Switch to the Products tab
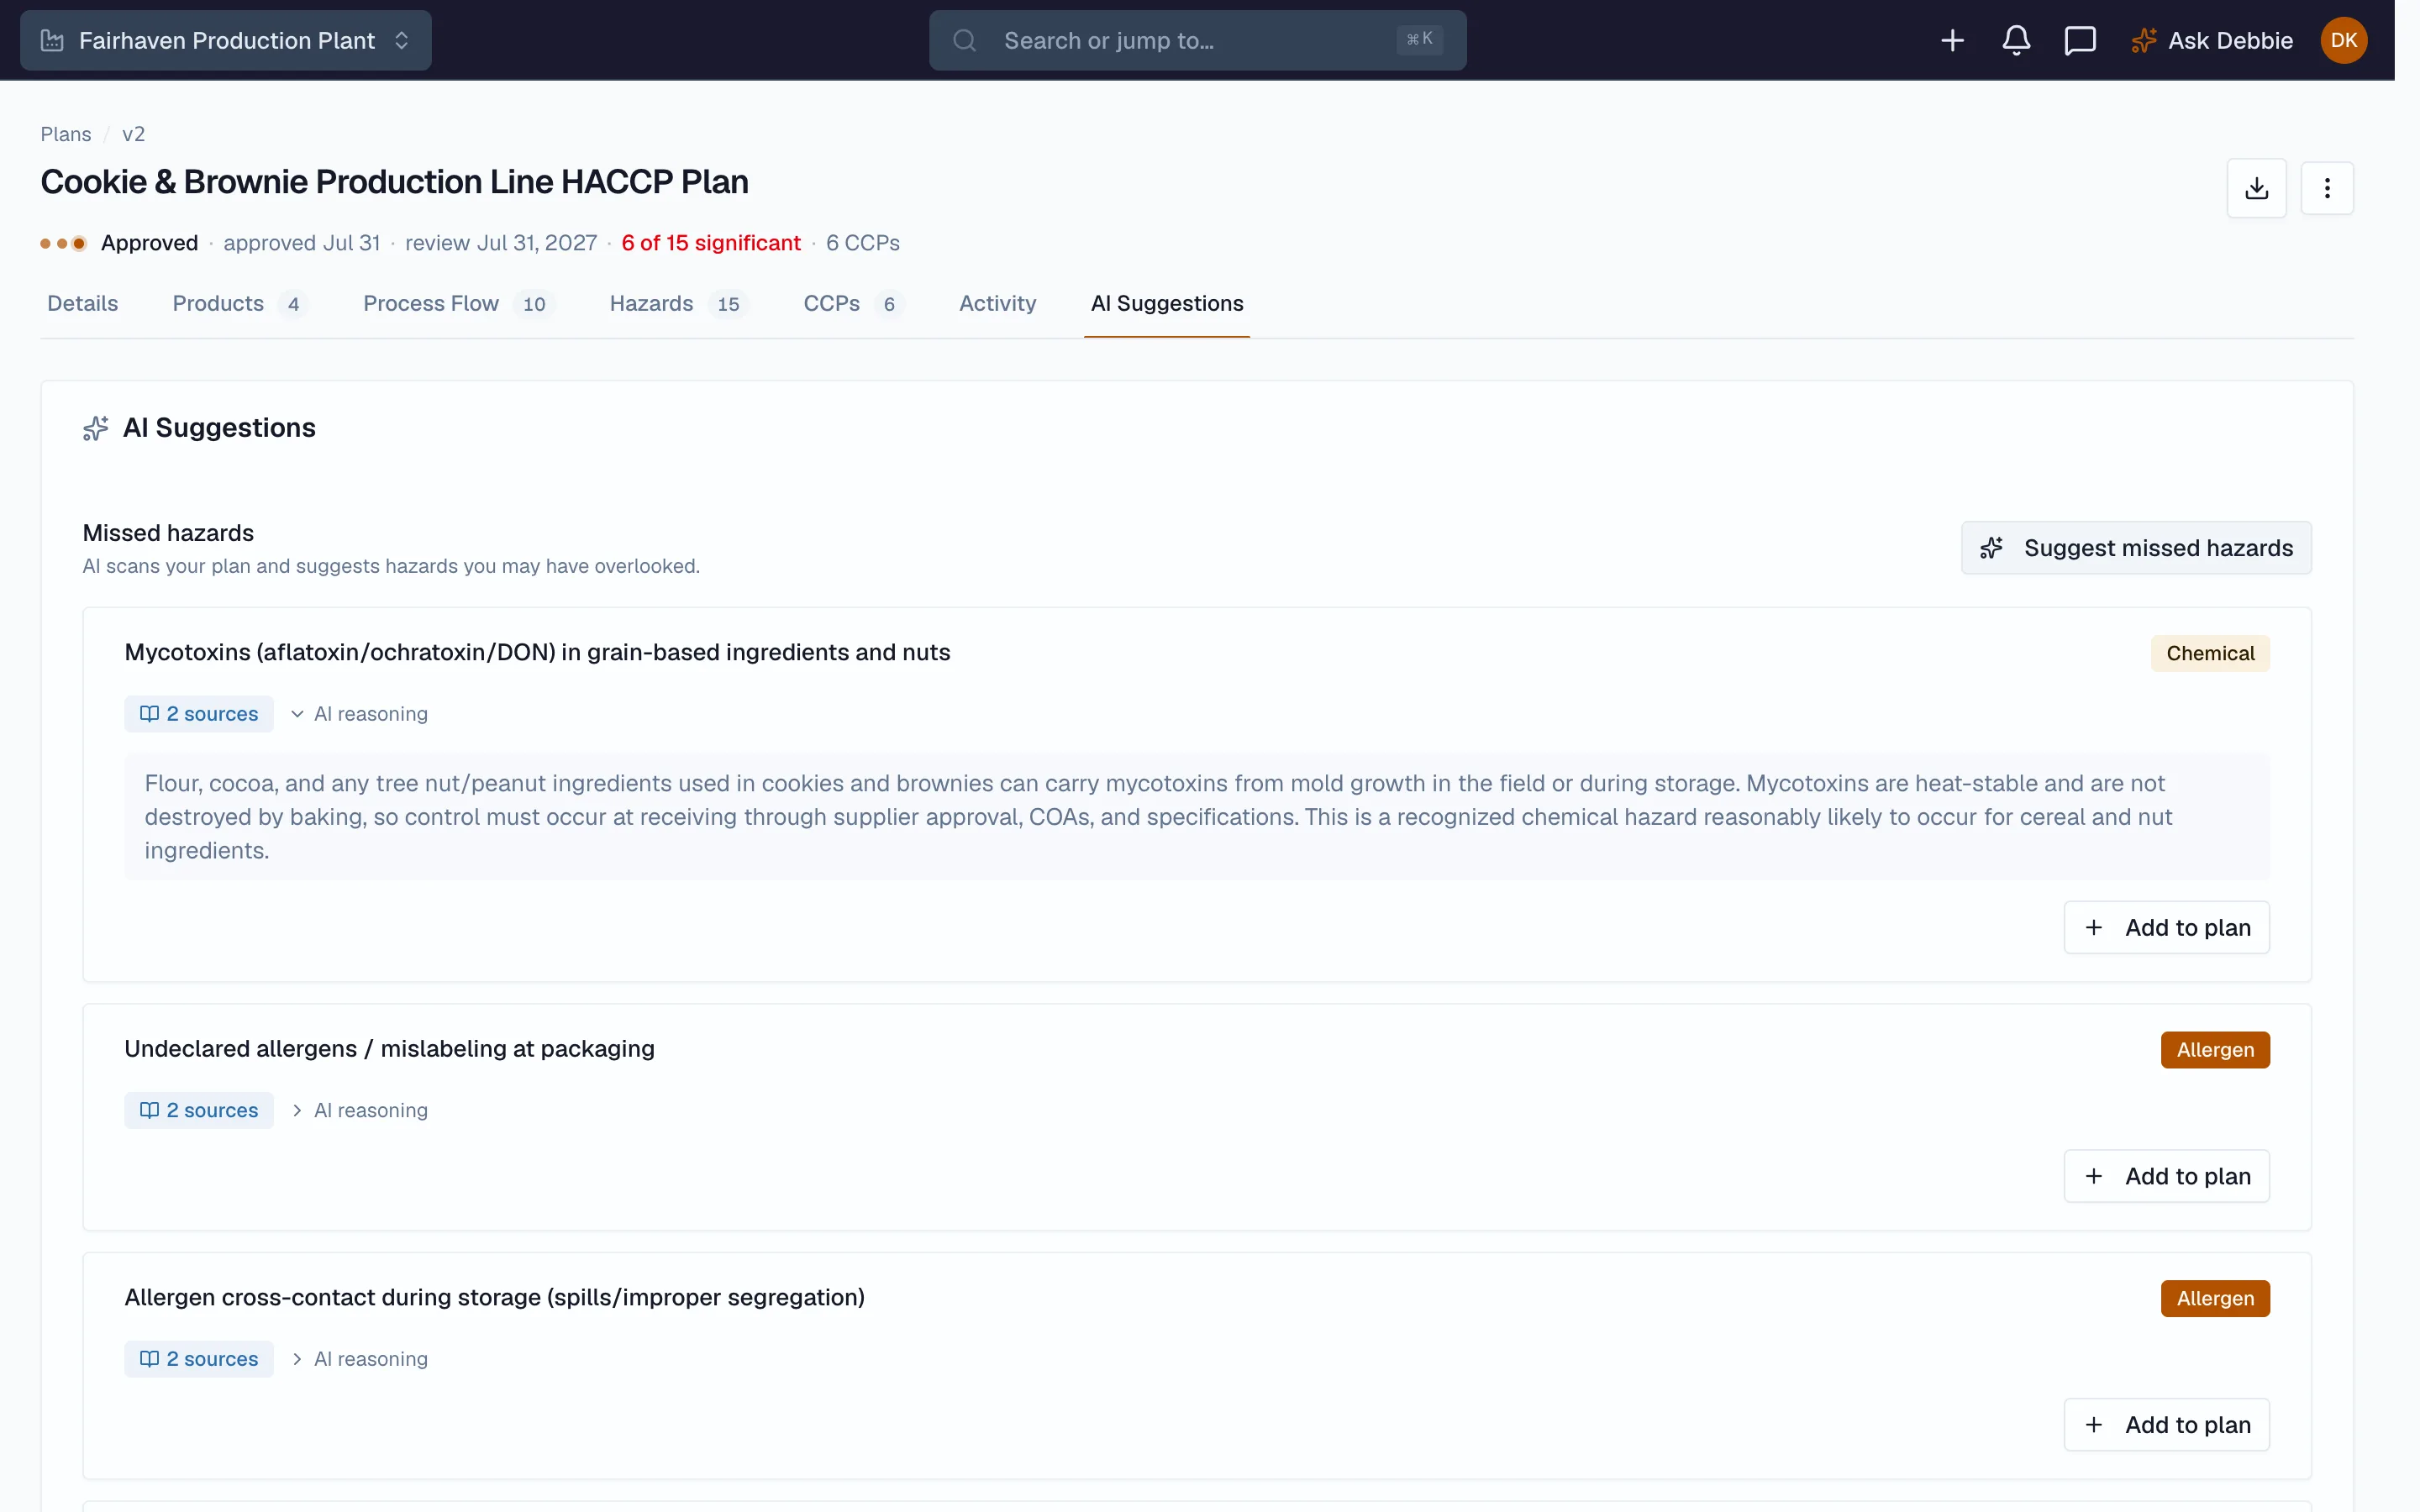2420x1512 pixels. click(240, 303)
